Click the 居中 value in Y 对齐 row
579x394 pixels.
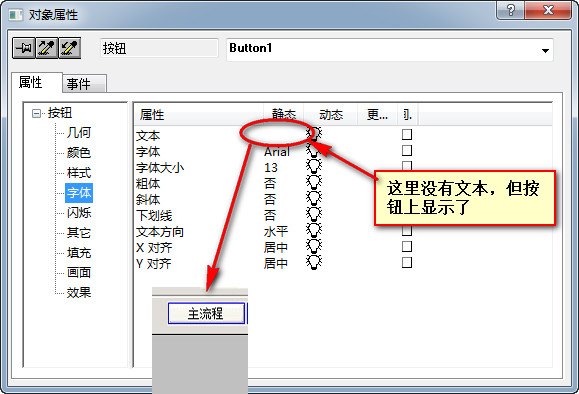[x=276, y=263]
